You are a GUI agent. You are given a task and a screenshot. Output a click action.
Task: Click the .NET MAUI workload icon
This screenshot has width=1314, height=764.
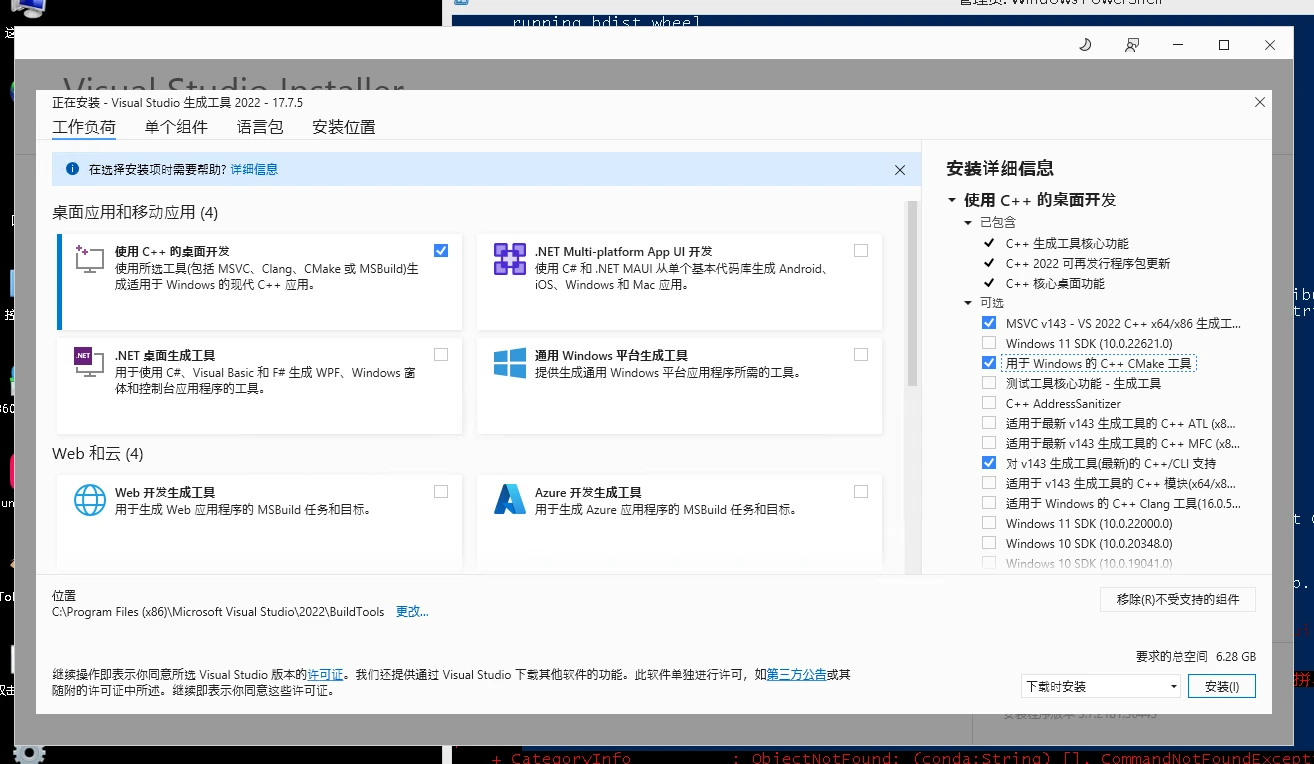(510, 259)
